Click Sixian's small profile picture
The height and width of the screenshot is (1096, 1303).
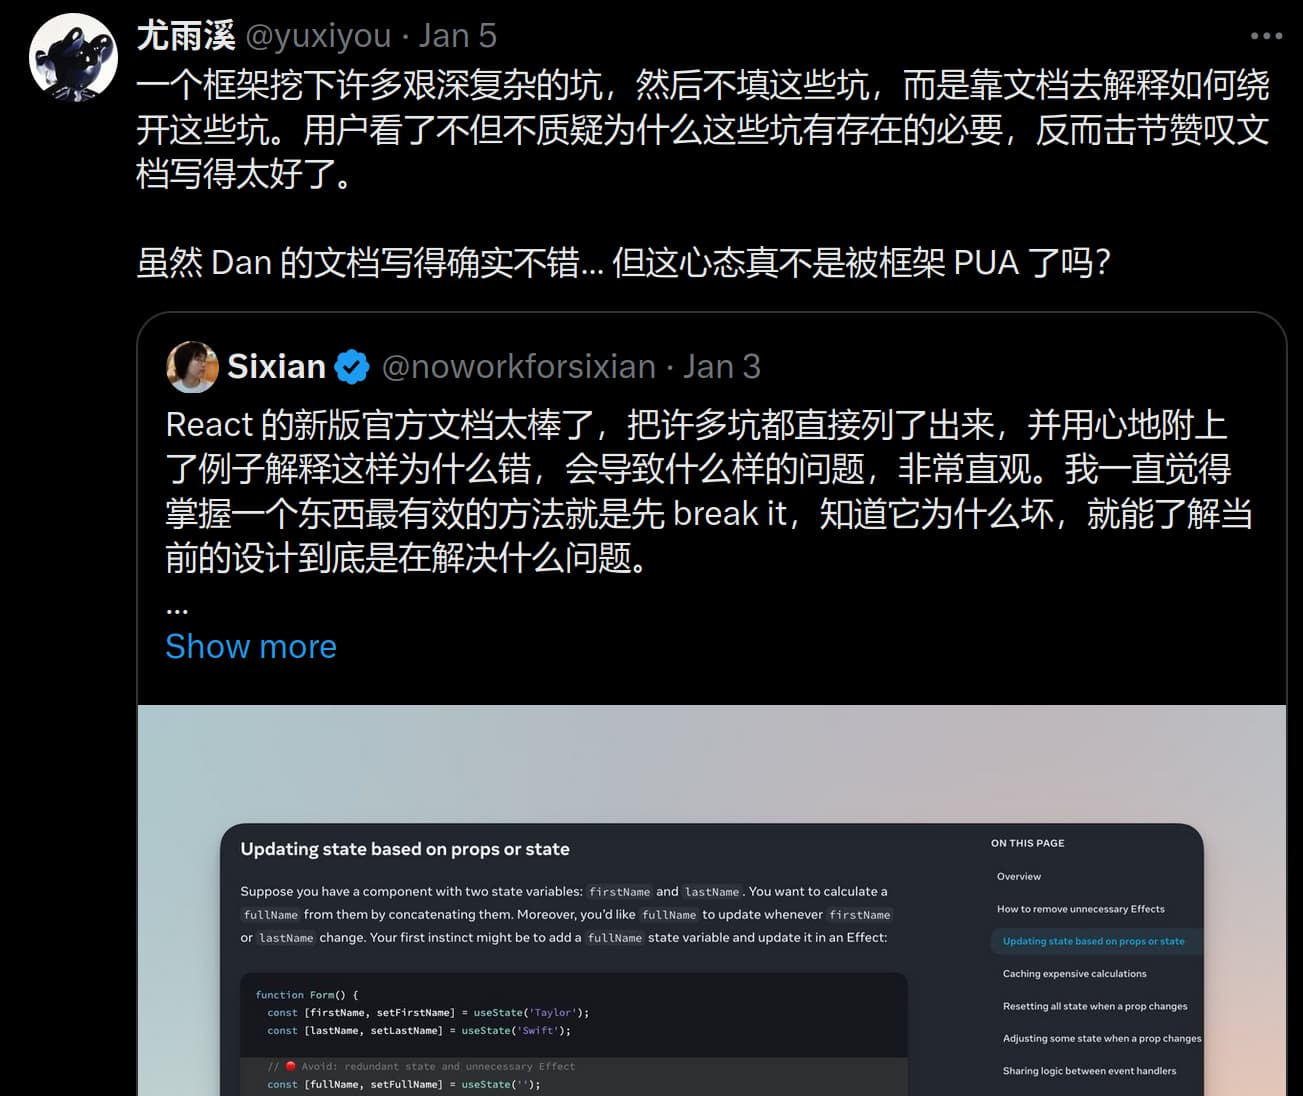click(x=192, y=366)
